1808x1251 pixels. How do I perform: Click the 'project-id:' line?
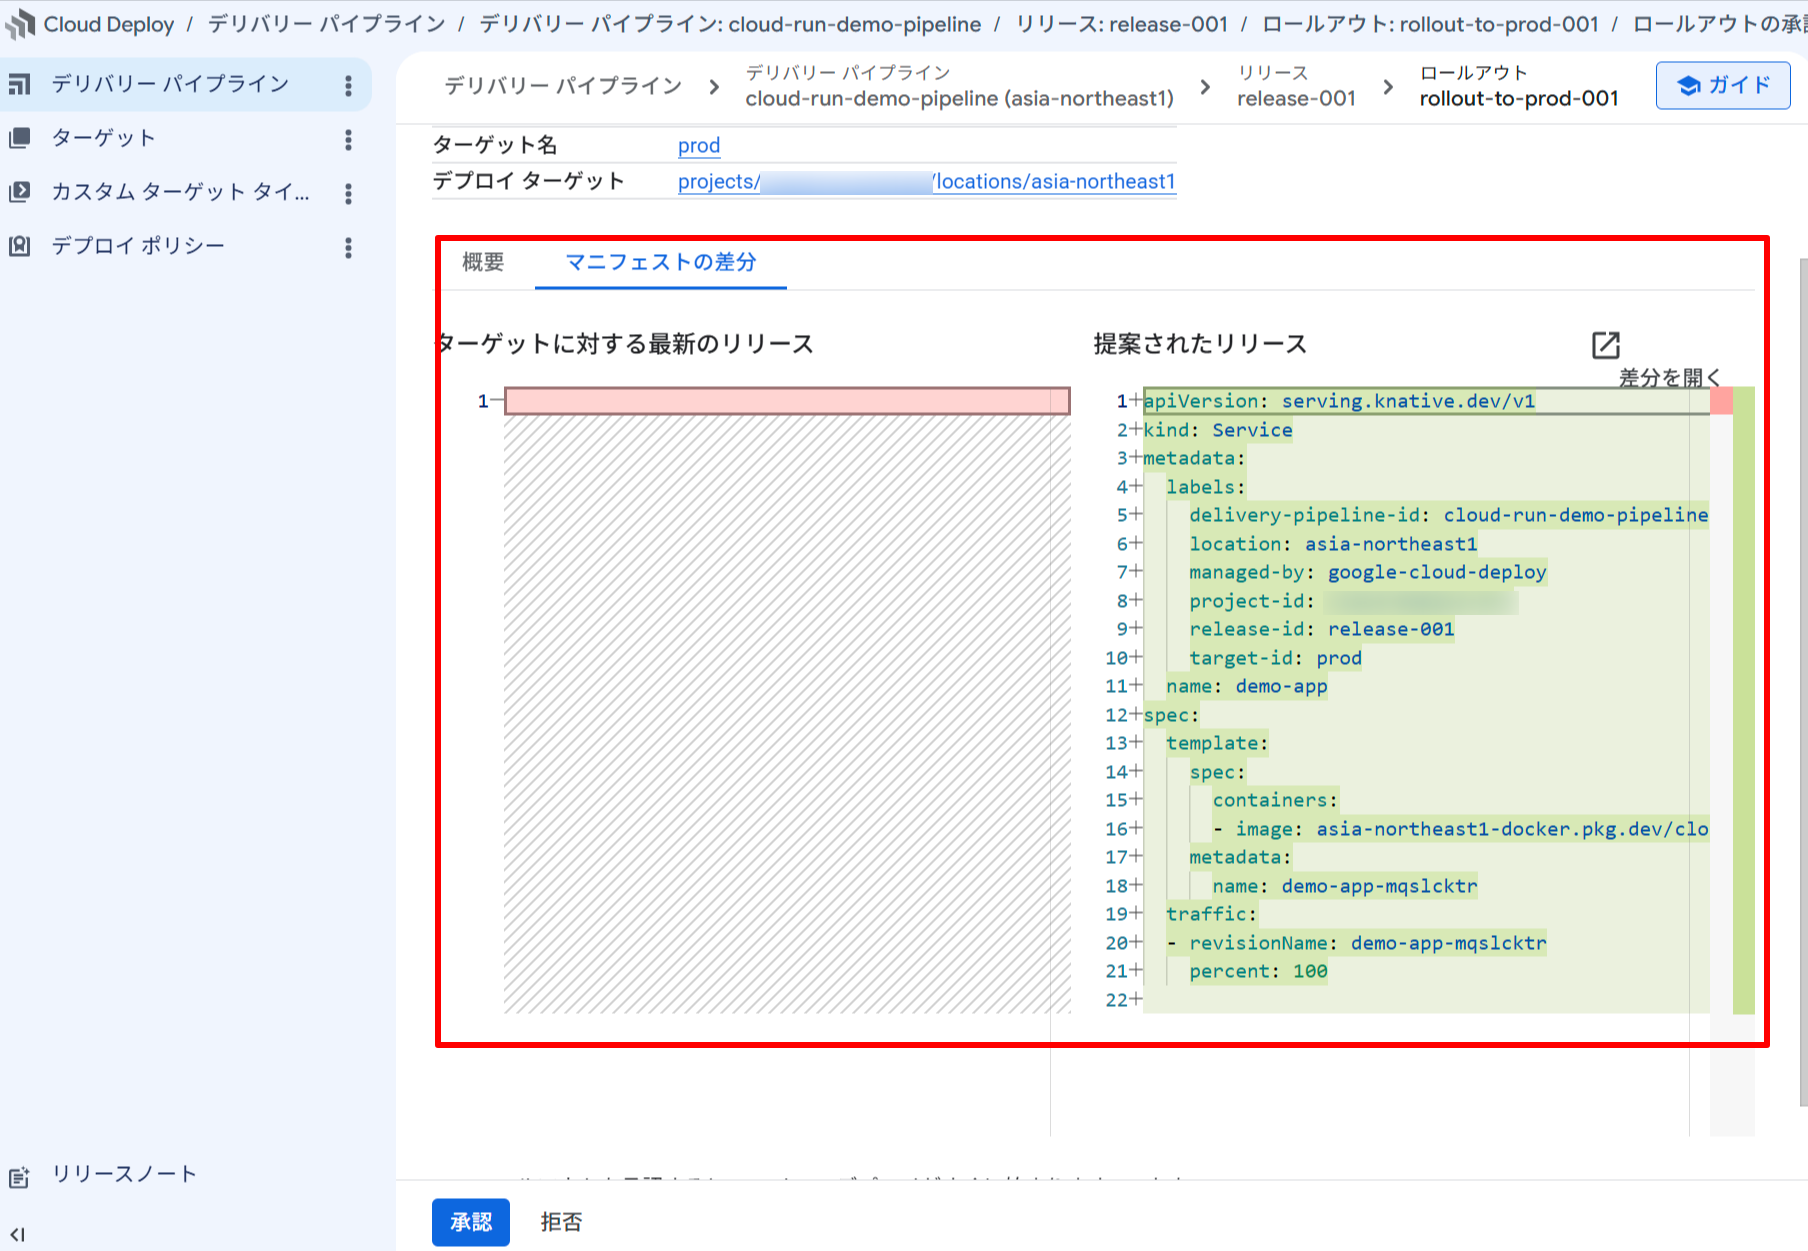tap(1353, 601)
